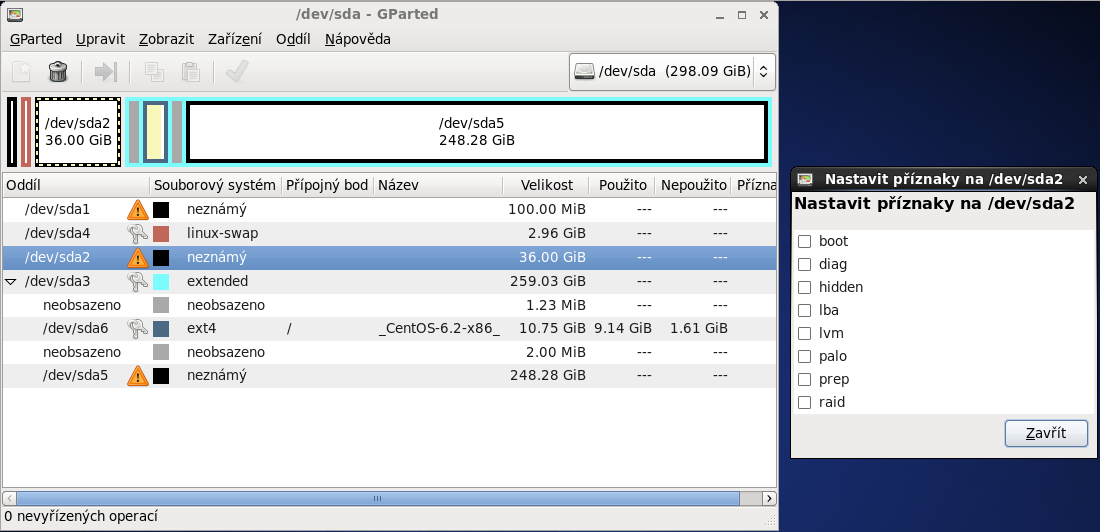Click the keys lock icon on /dev/sda3 row

point(138,281)
